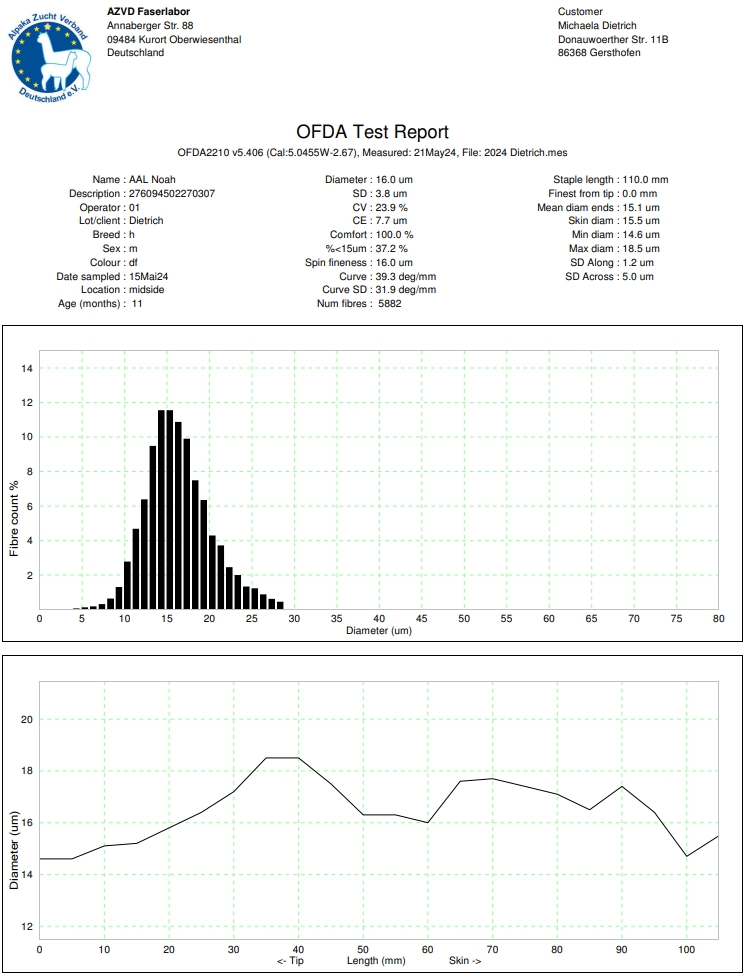Click the CE value '7.7 um'

click(x=391, y=221)
